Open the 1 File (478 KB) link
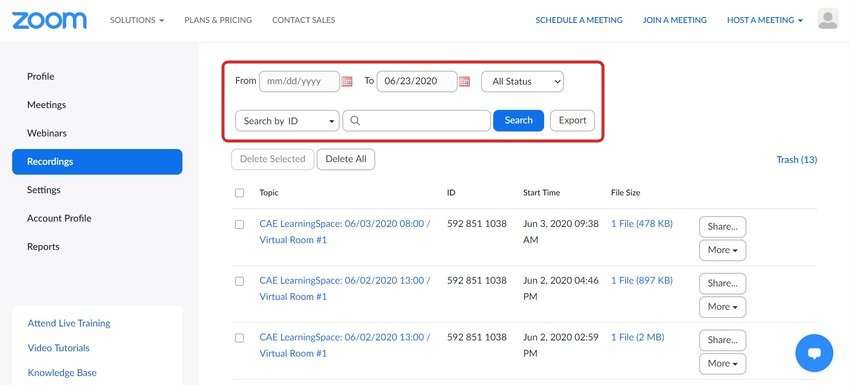850x385 pixels. pos(642,223)
